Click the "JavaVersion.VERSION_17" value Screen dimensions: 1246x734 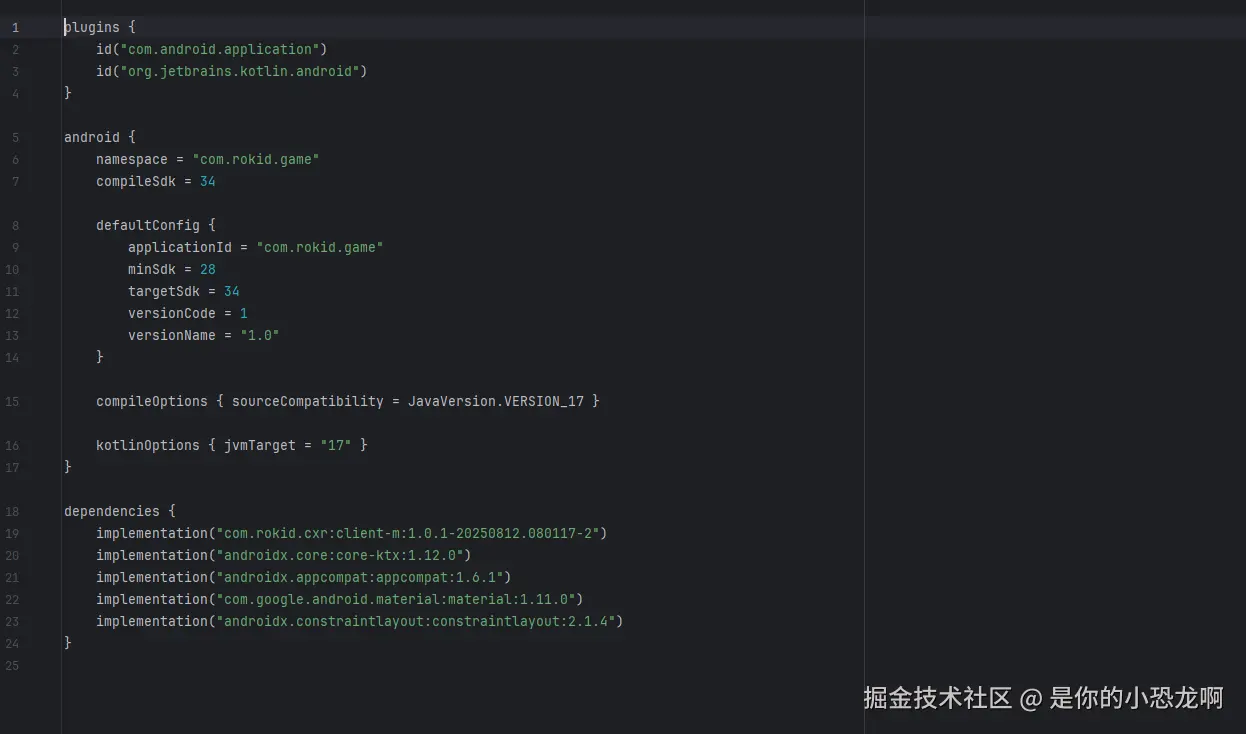tap(496, 401)
